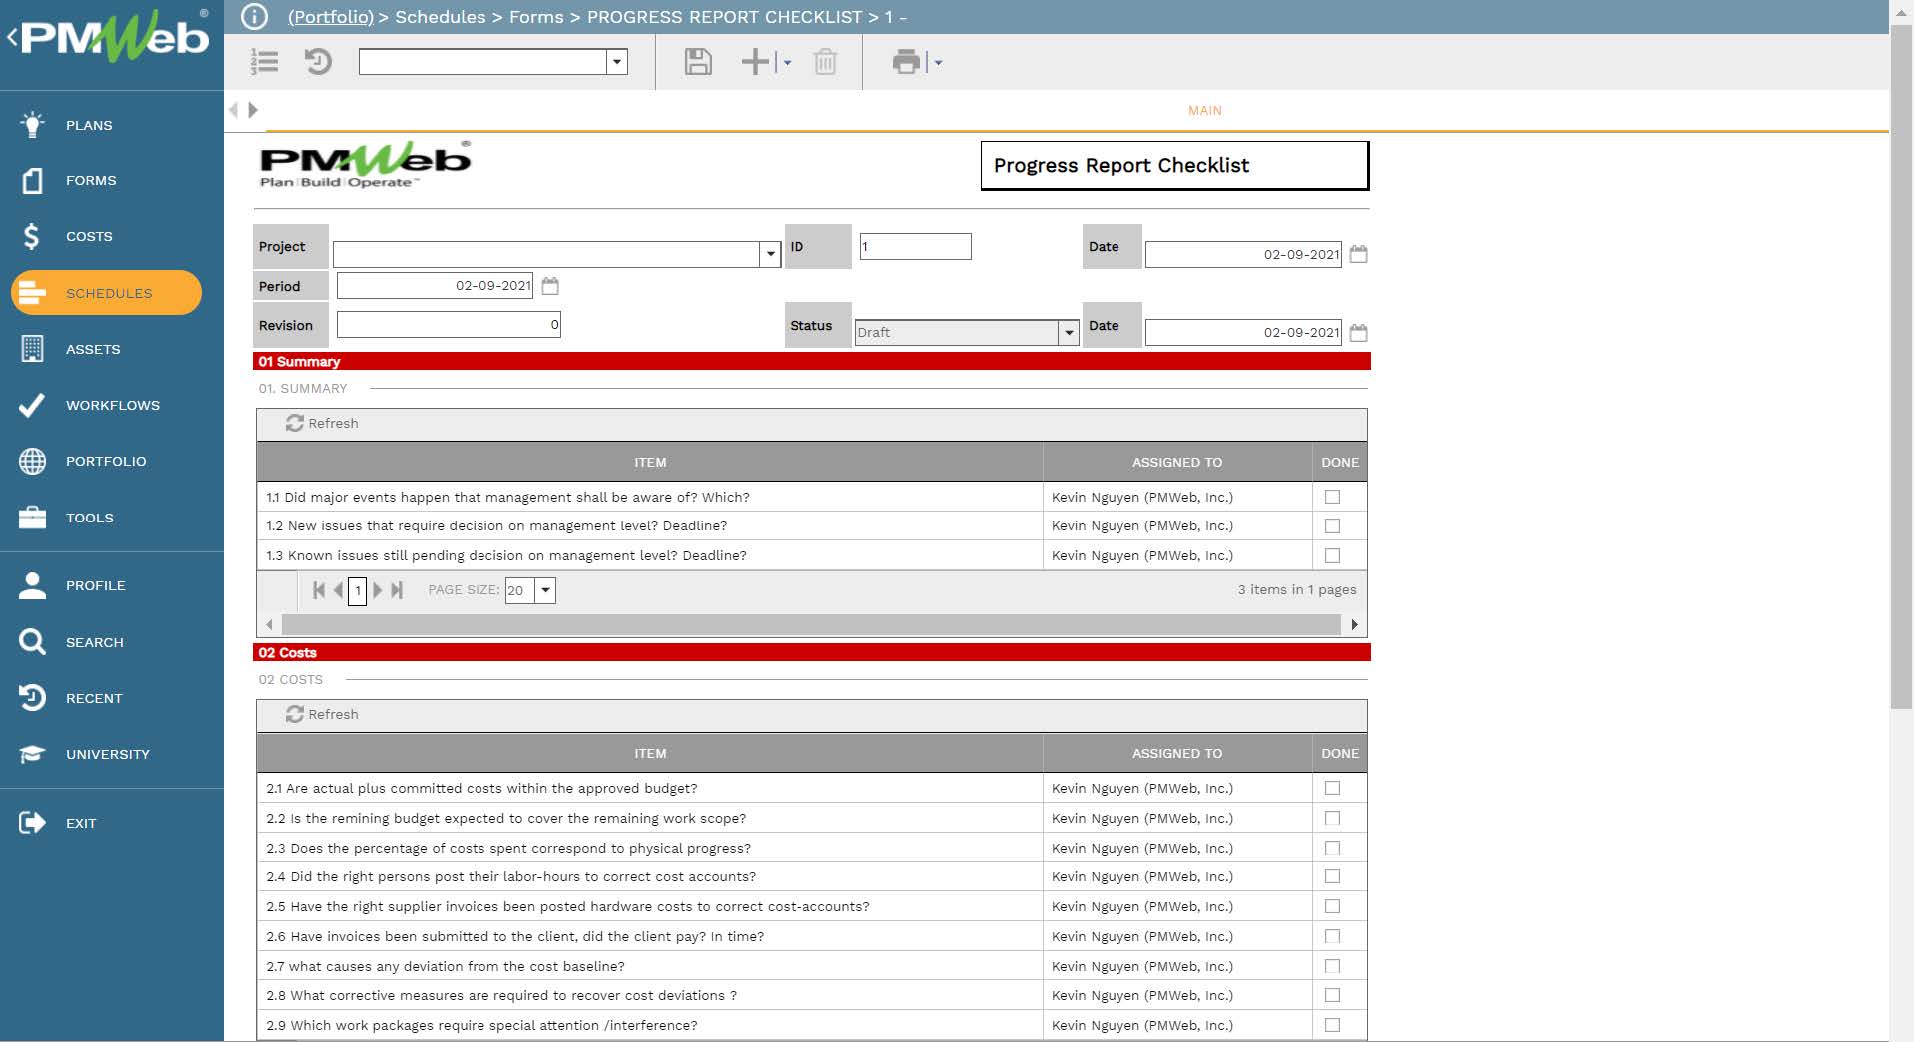Check Done box for item 1.1 major events

click(x=1332, y=497)
